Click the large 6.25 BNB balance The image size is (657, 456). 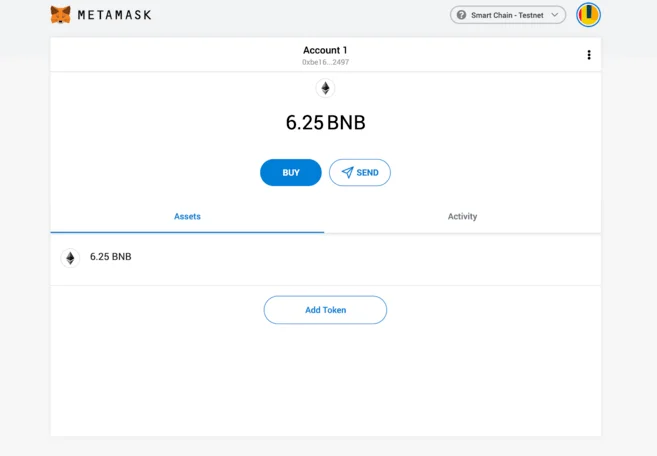point(325,123)
